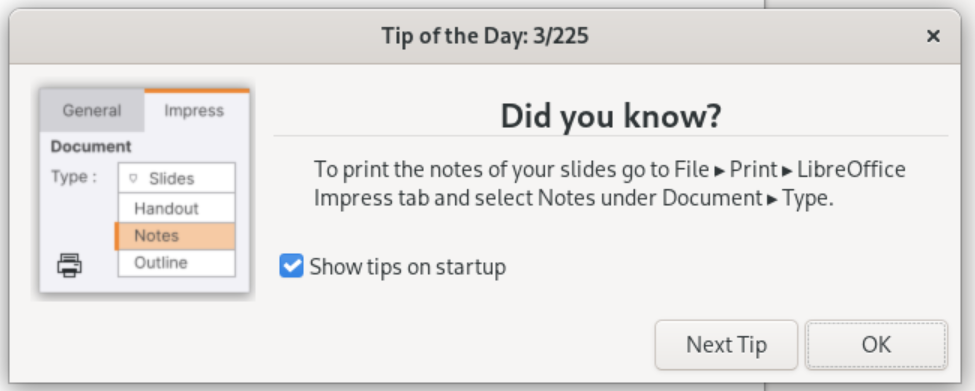
Task: Click the "Tip of the Day: 3/225" title bar
Action: (485, 36)
